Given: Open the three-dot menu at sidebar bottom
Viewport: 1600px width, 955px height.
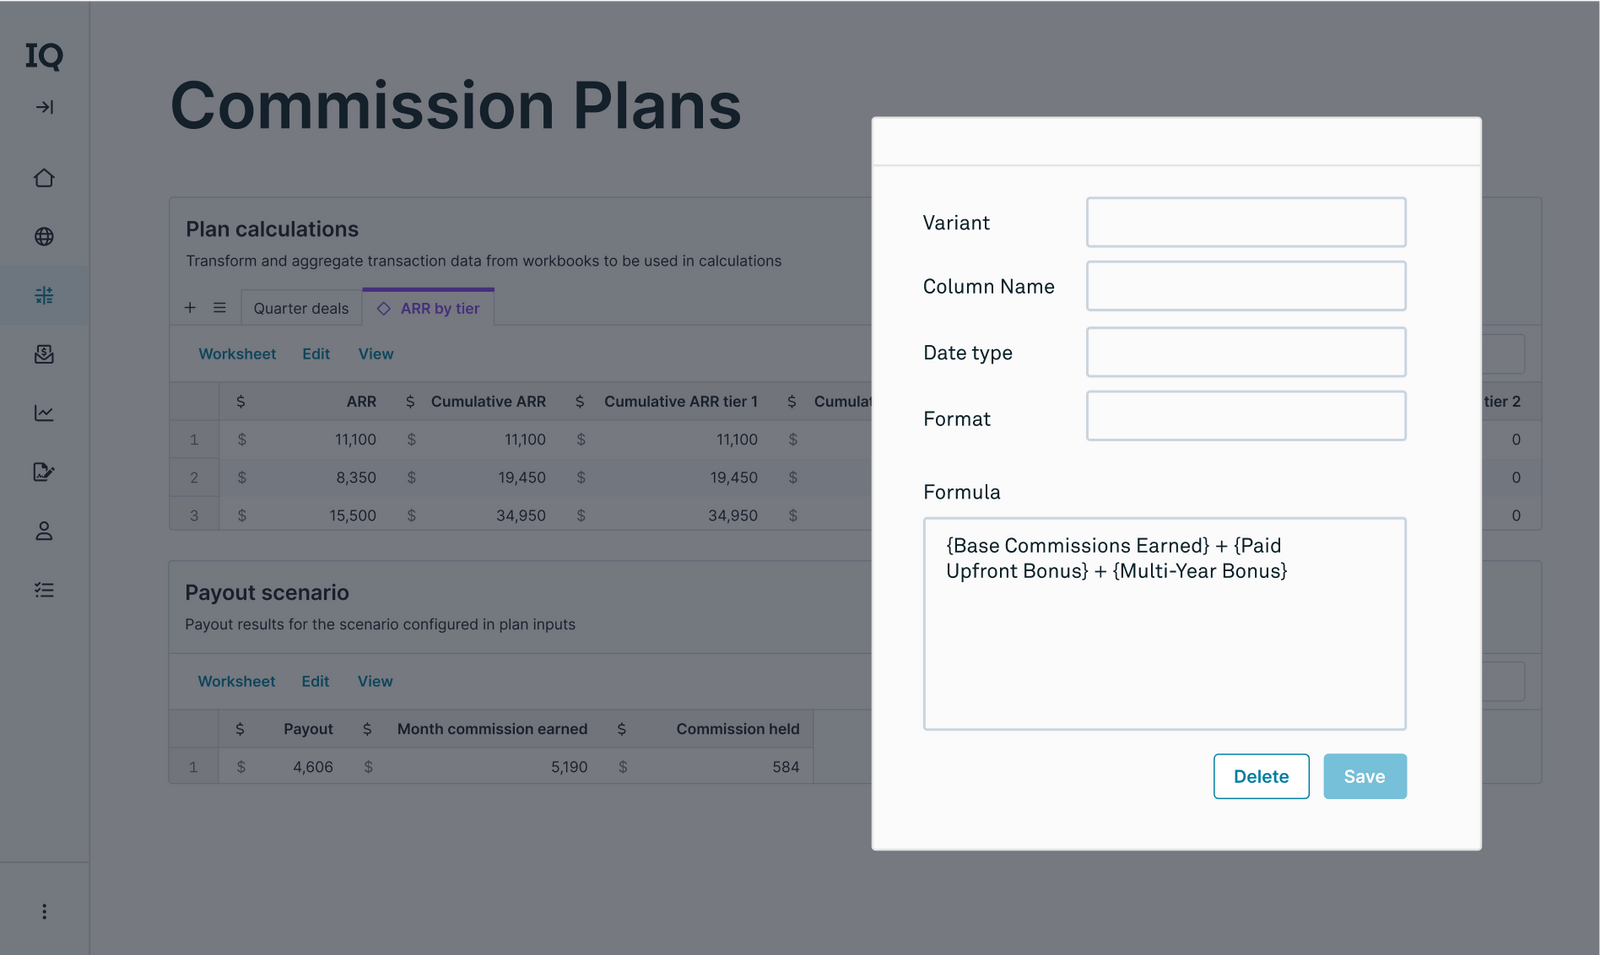Looking at the screenshot, I should [44, 911].
